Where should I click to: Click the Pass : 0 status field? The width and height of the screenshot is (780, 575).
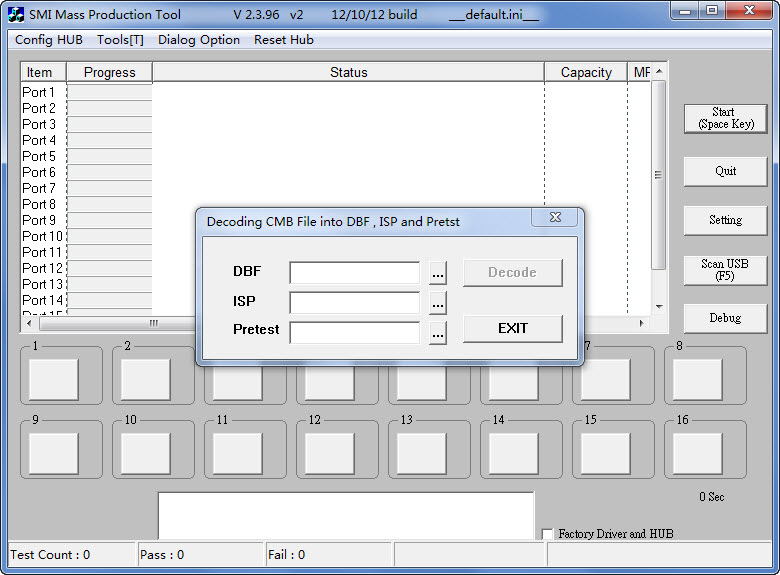(200, 555)
